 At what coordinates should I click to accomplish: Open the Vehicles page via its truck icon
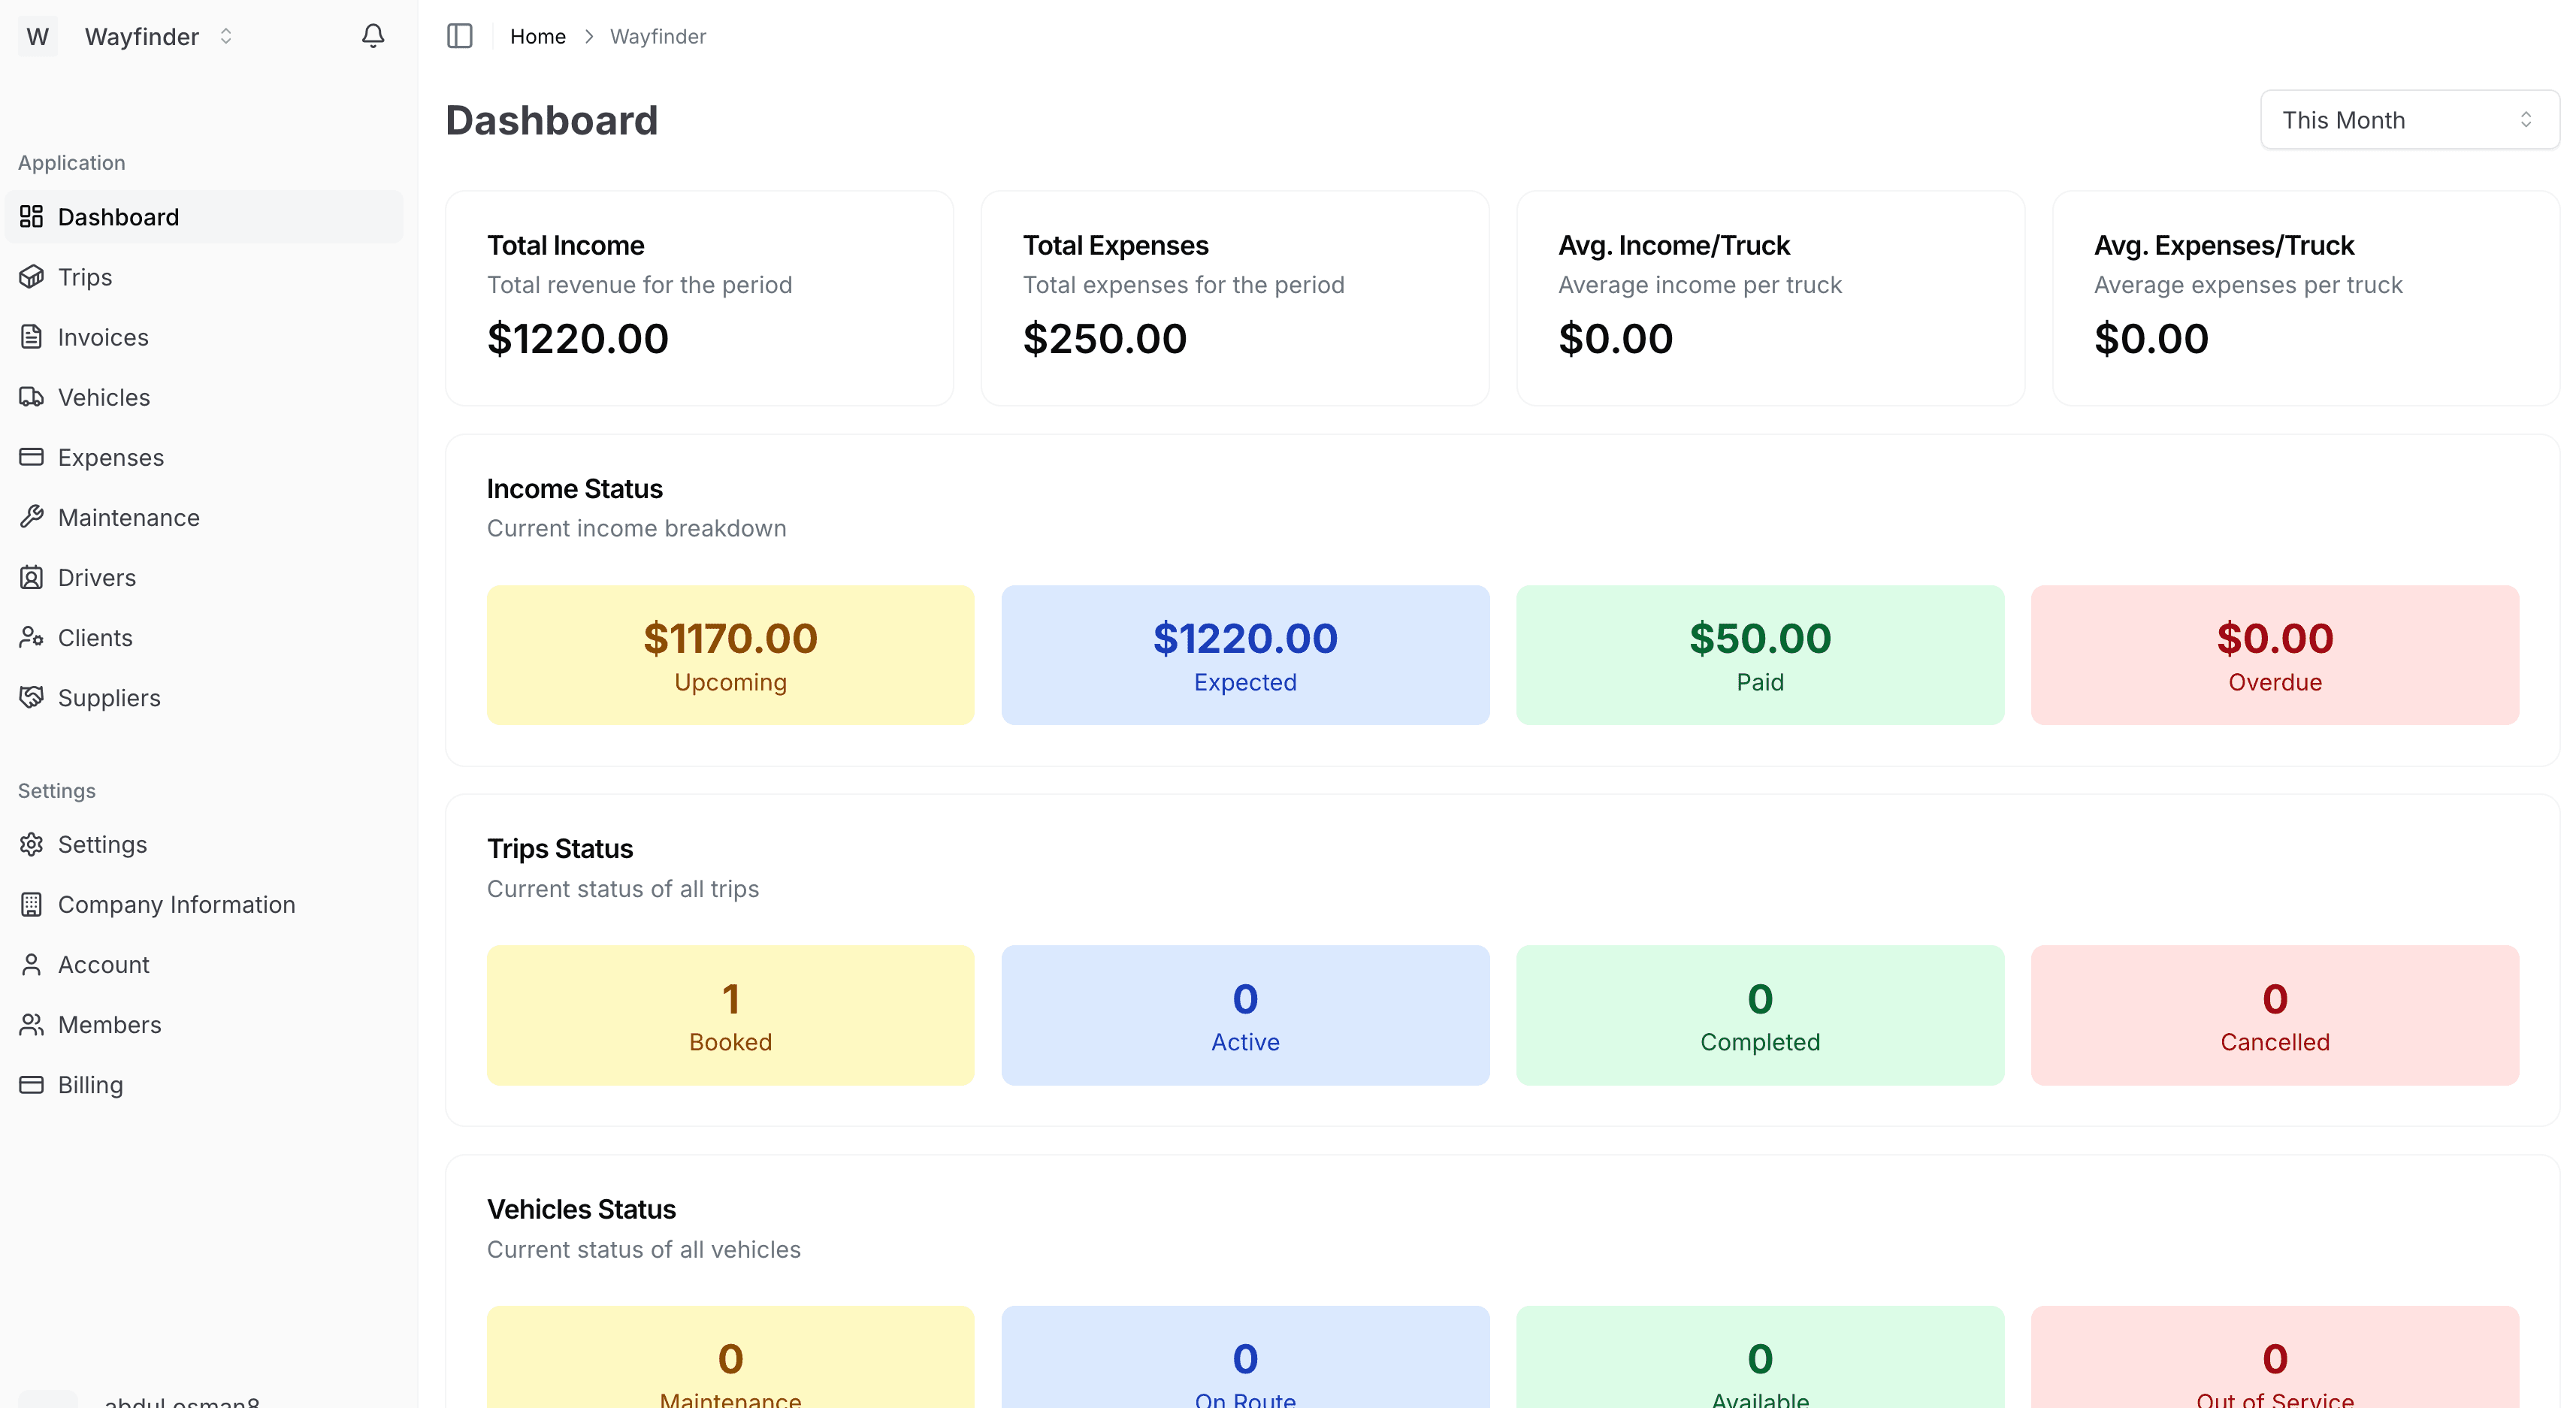click(x=31, y=397)
